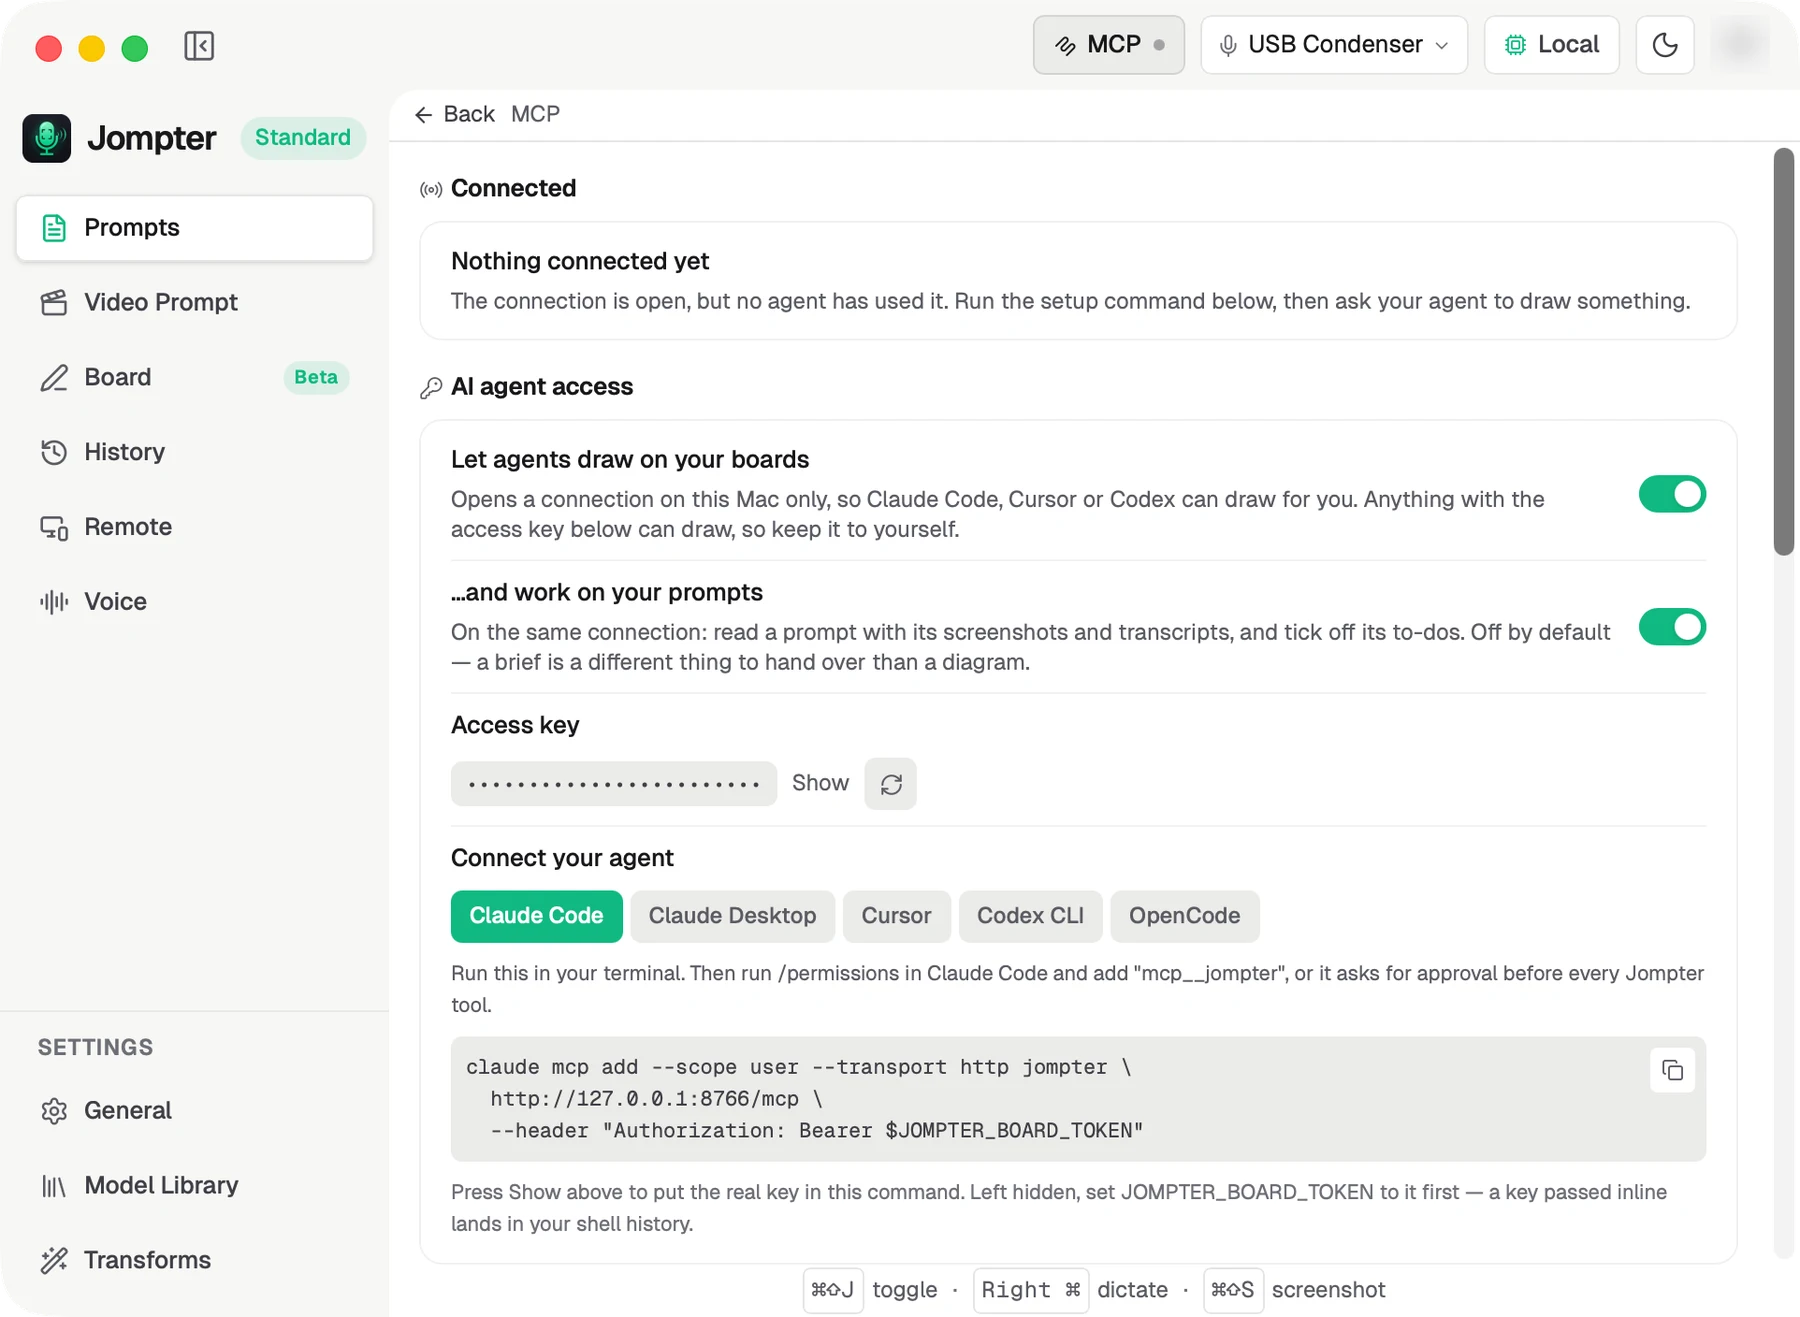The width and height of the screenshot is (1800, 1317).
Task: Switch to the Cursor tab
Action: click(896, 916)
